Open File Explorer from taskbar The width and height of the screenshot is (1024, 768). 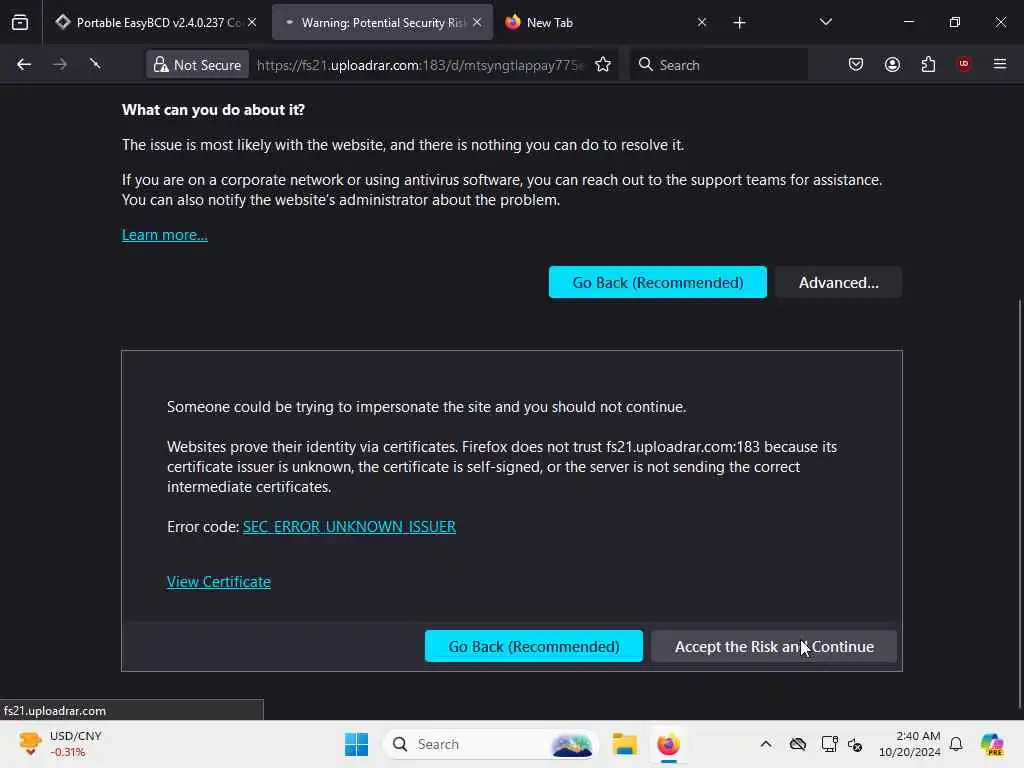pos(624,744)
